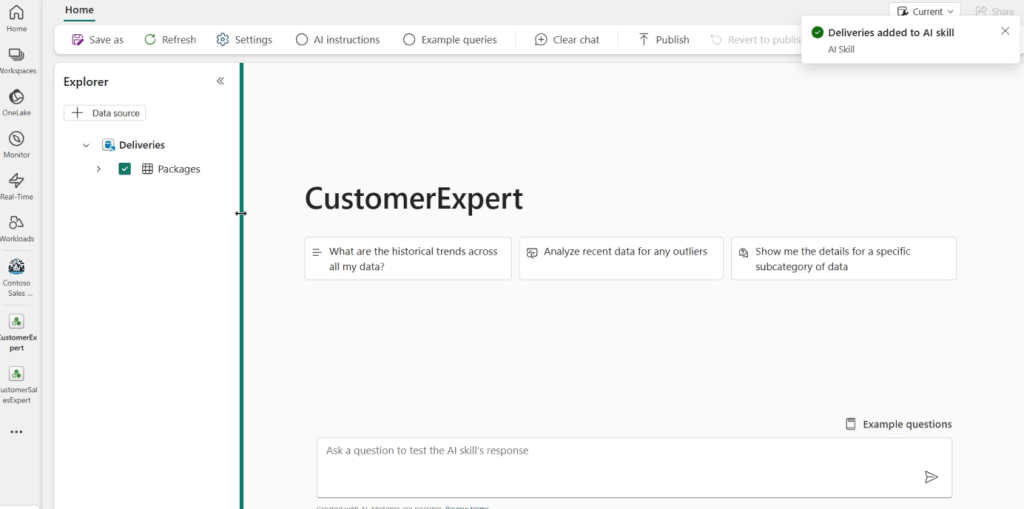
Task: Collapse the Deliveries data source tree
Action: [x=86, y=146]
